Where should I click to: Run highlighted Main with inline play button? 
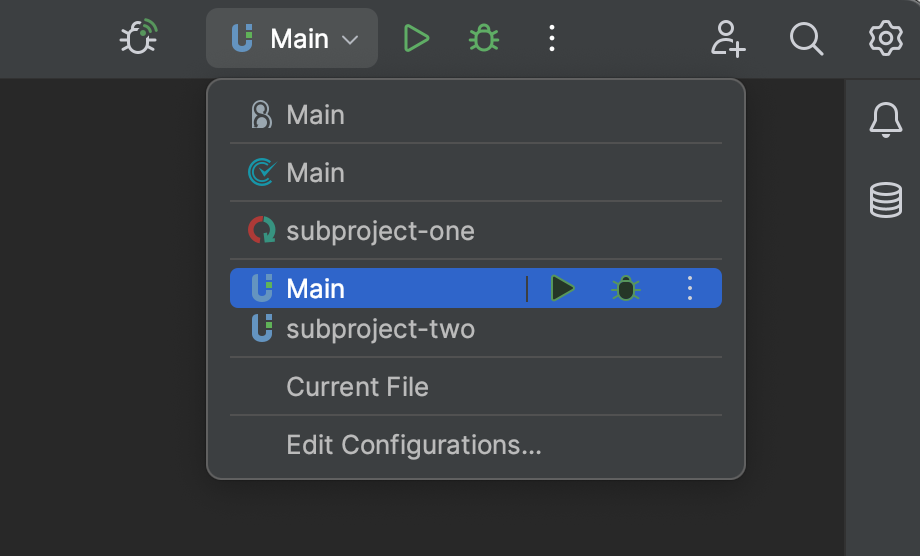563,289
